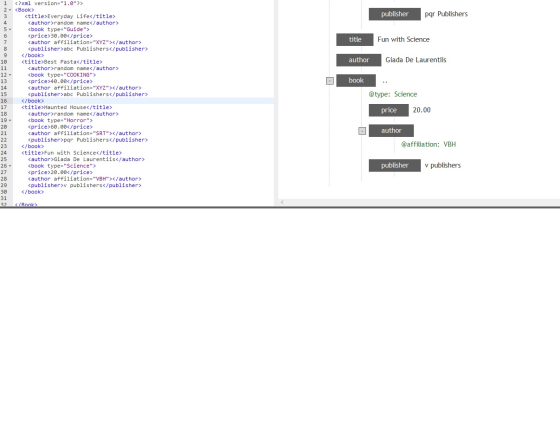The height and width of the screenshot is (441, 560).
Task: Select the publisher node for v publishers
Action: point(395,165)
